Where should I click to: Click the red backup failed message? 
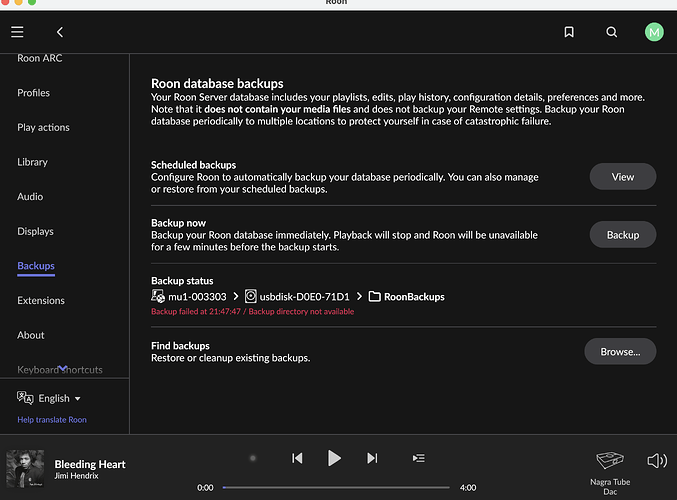coord(253,312)
